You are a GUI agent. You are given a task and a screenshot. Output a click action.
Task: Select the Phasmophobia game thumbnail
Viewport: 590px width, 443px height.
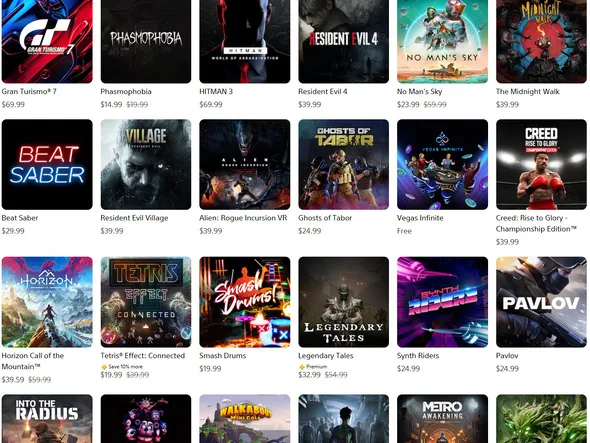pyautogui.click(x=146, y=41)
